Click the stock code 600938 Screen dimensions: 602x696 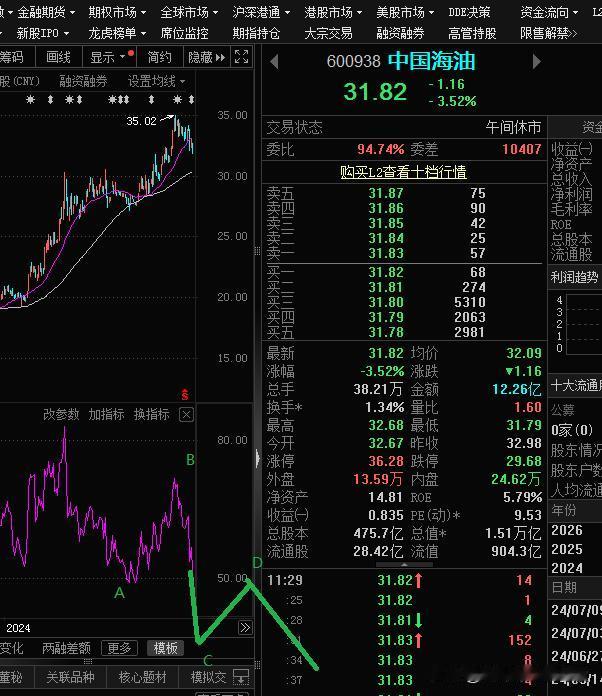(354, 61)
